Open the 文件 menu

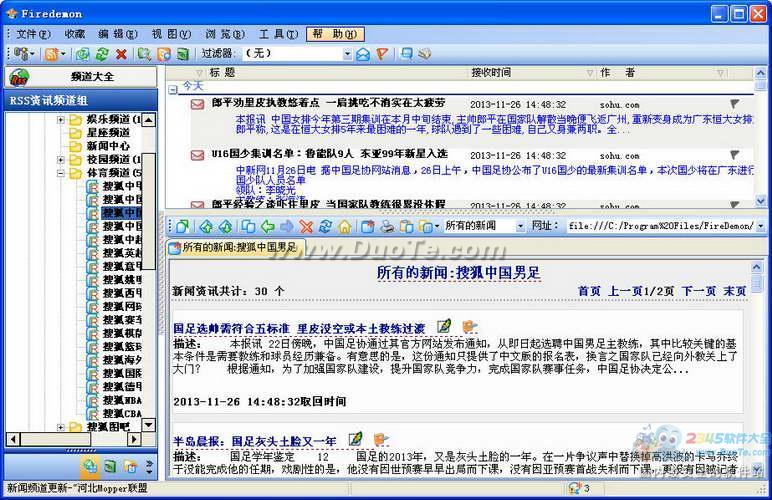coord(32,34)
